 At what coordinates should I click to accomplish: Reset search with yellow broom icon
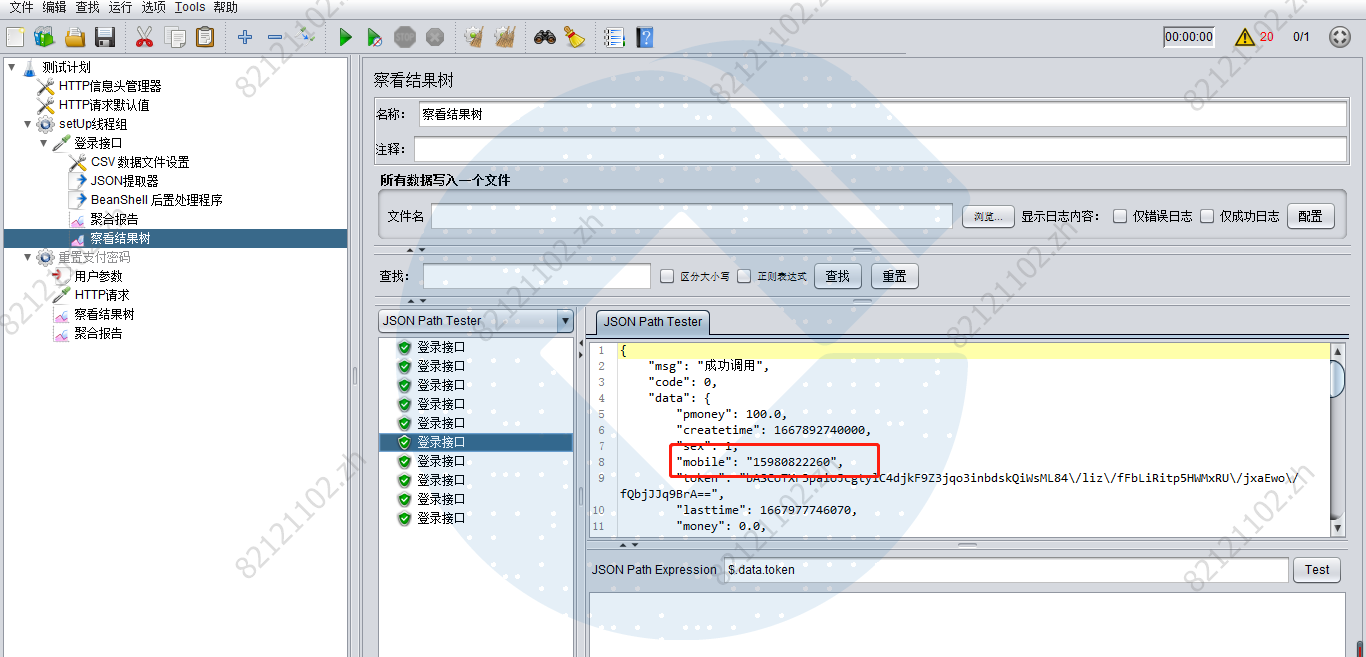(574, 37)
